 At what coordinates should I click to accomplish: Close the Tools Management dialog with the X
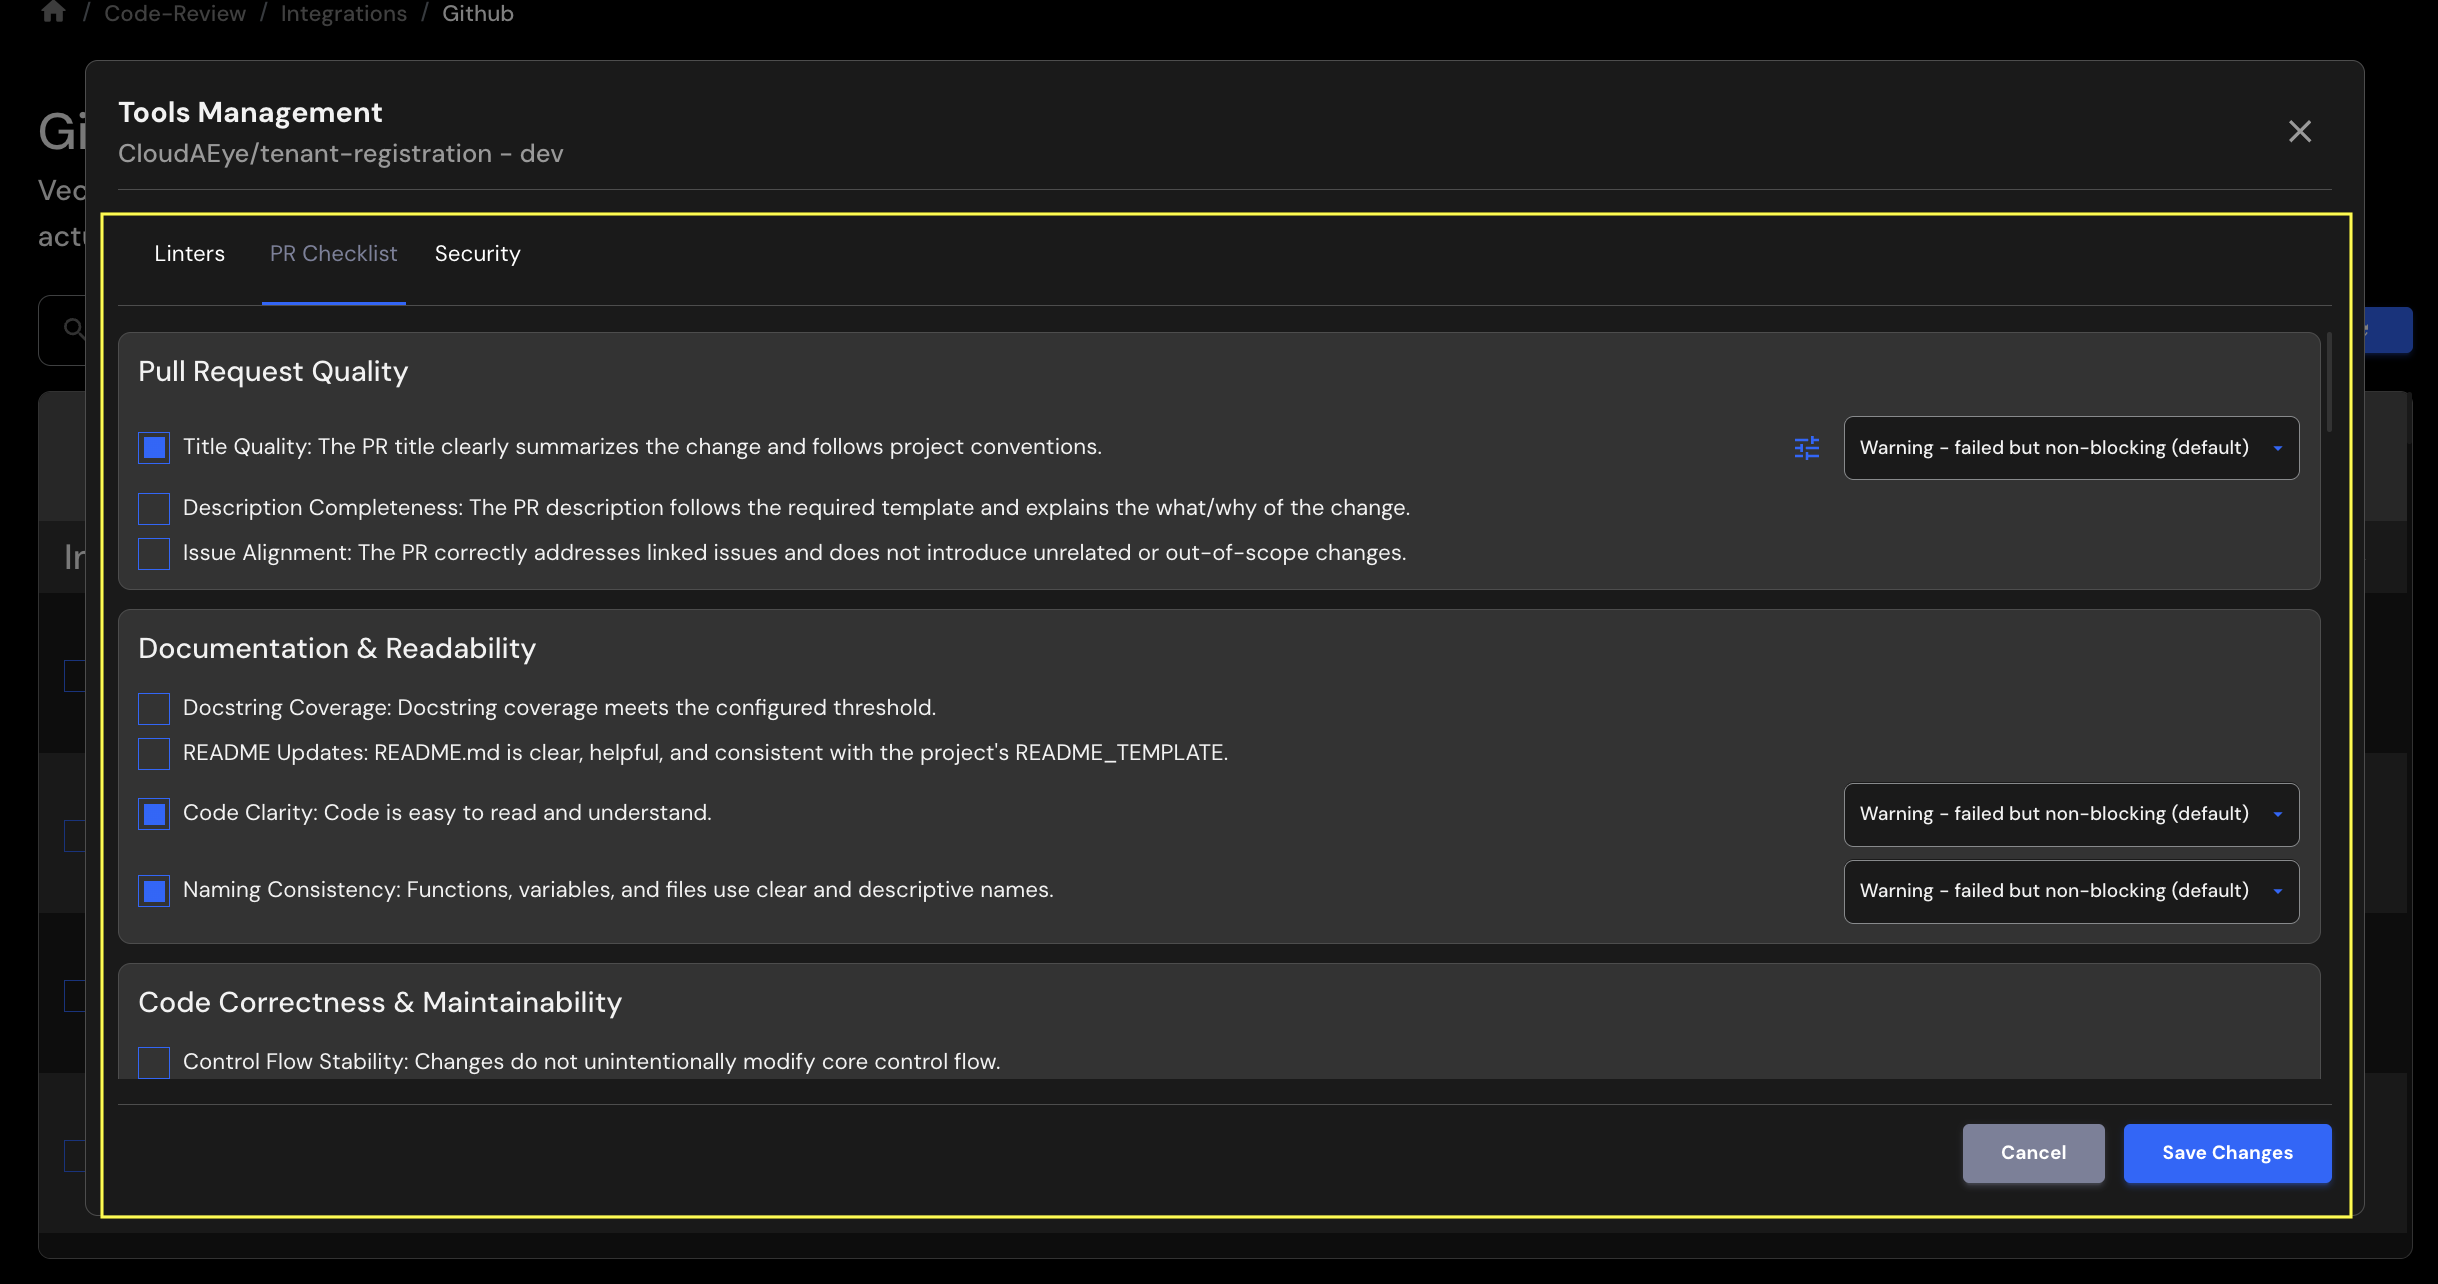(x=2298, y=131)
